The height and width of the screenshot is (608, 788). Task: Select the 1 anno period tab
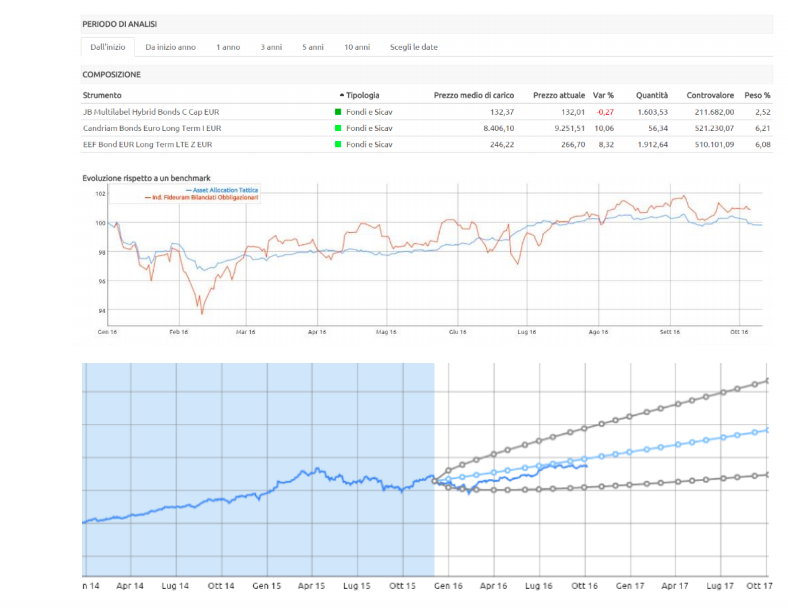(228, 47)
